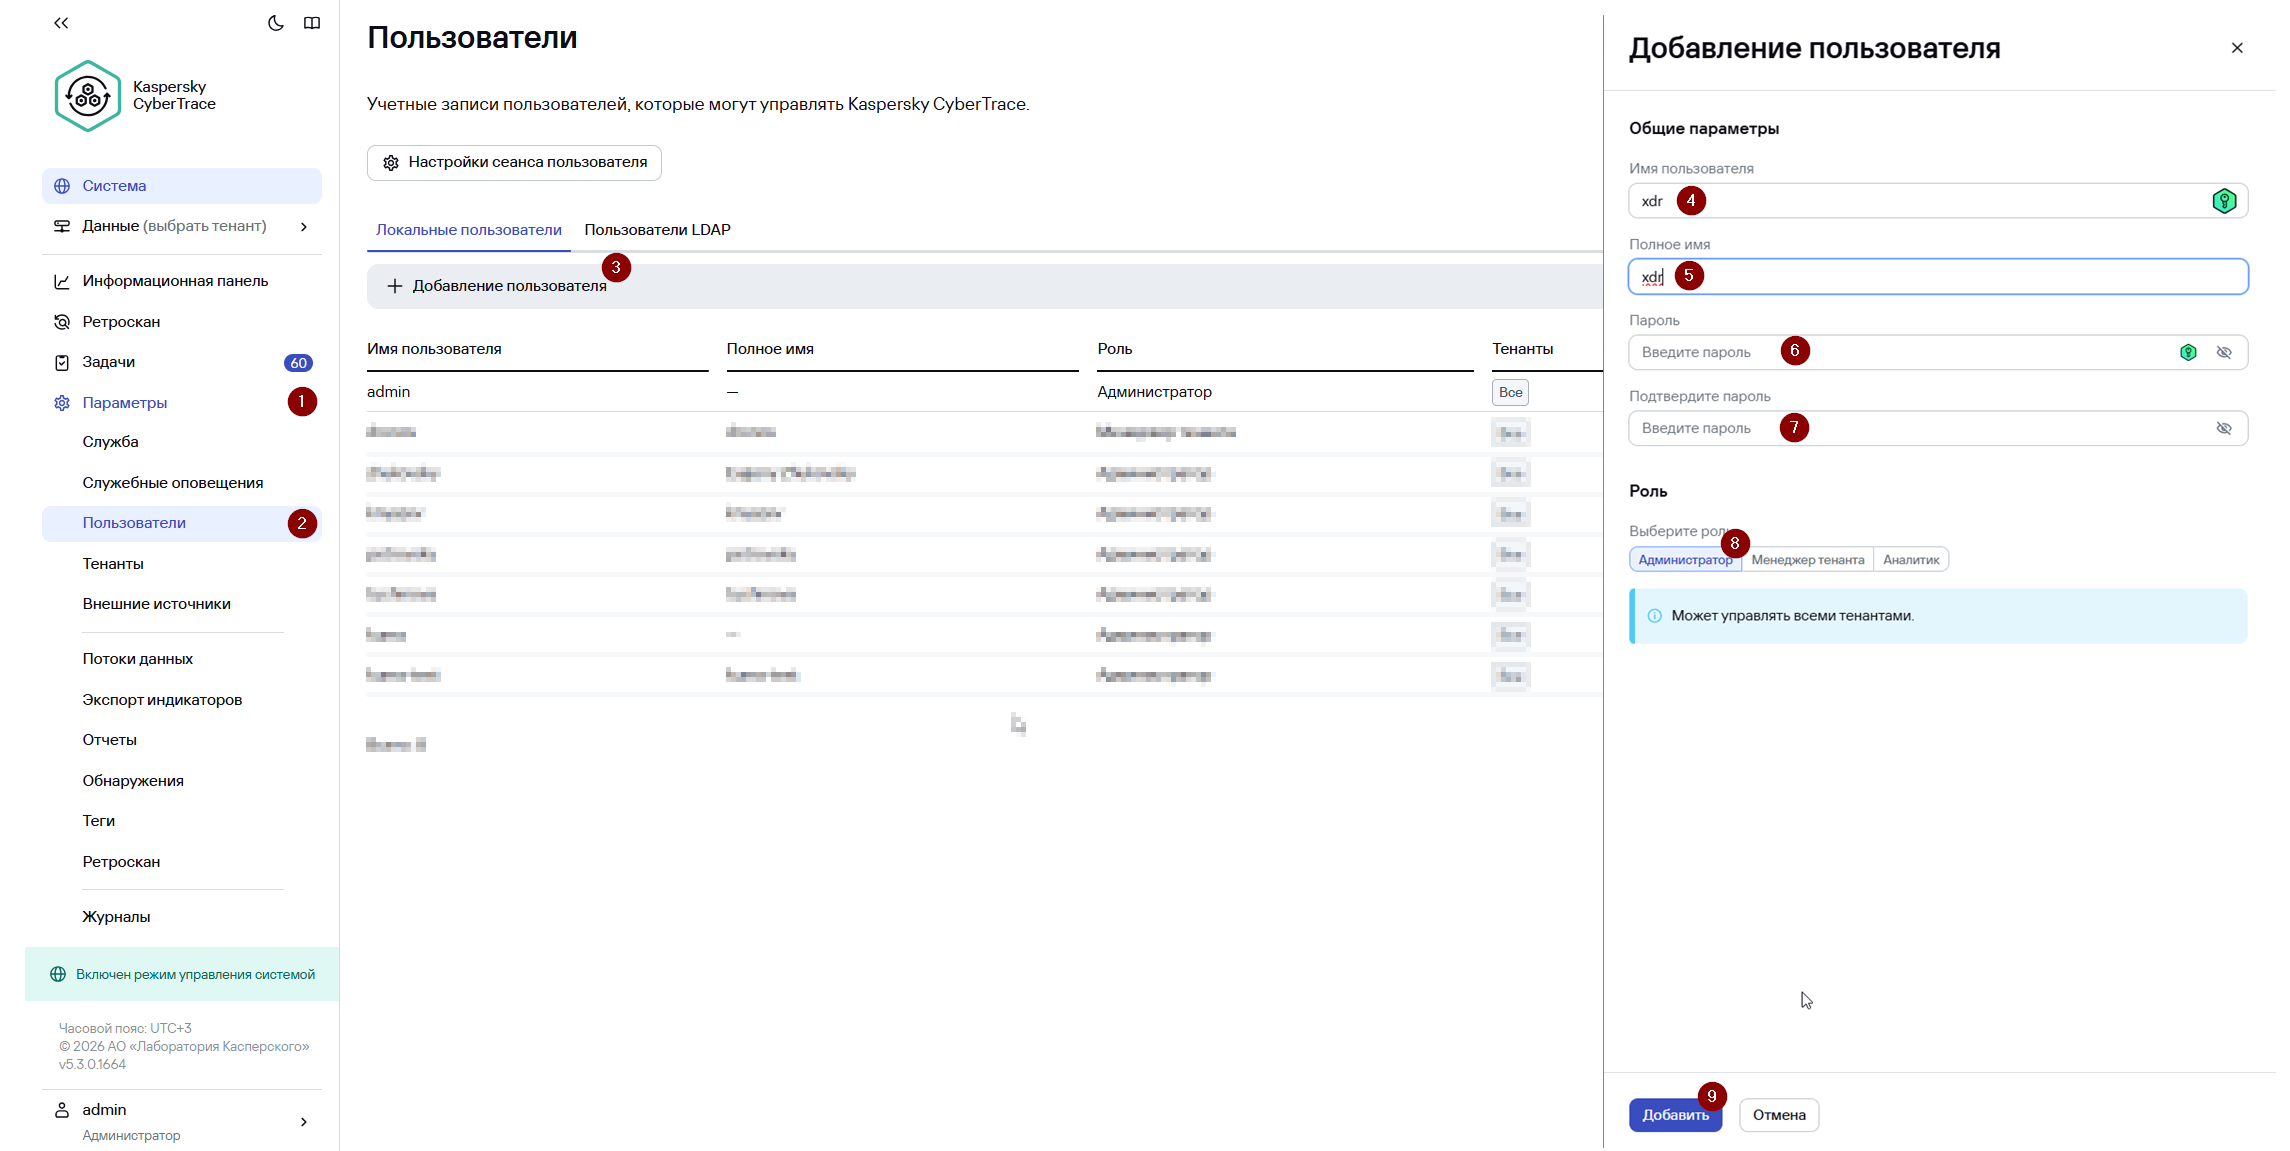Screen dimensions: 2290x1151
Task: Open Служба settings
Action: 111,442
